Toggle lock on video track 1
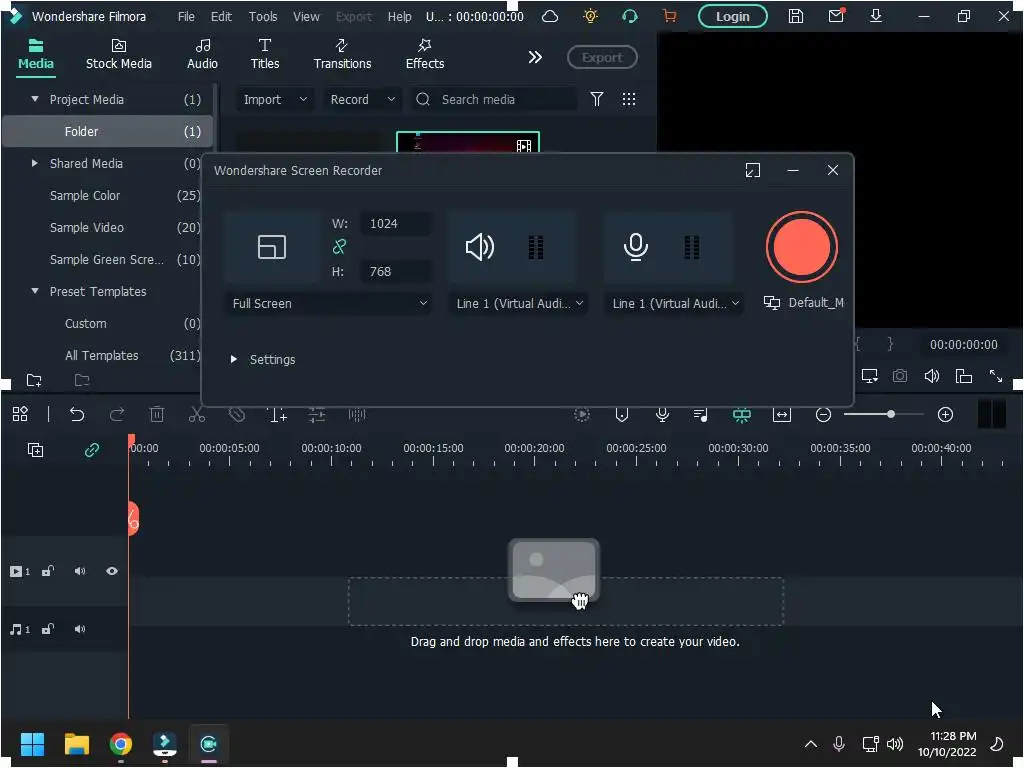This screenshot has width=1024, height=768. click(x=48, y=571)
